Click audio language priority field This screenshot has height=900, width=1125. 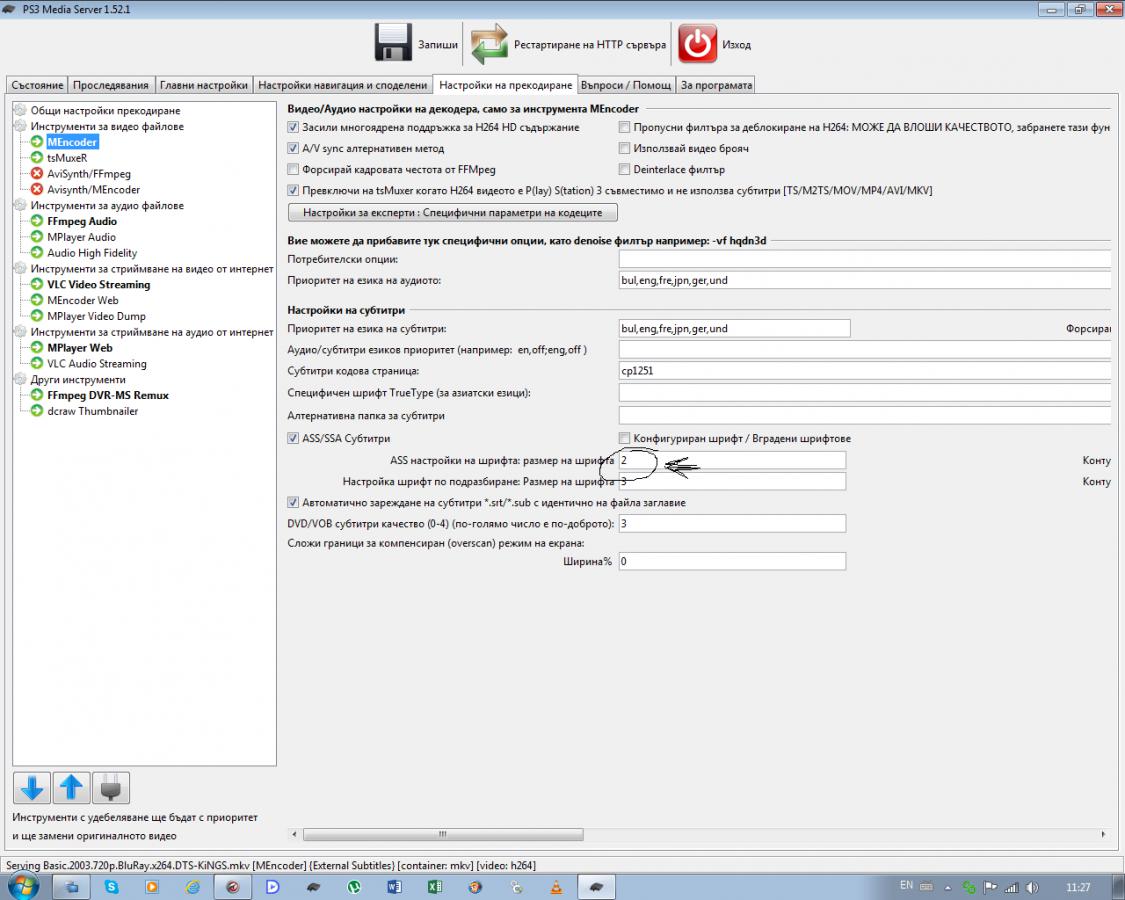tap(865, 280)
